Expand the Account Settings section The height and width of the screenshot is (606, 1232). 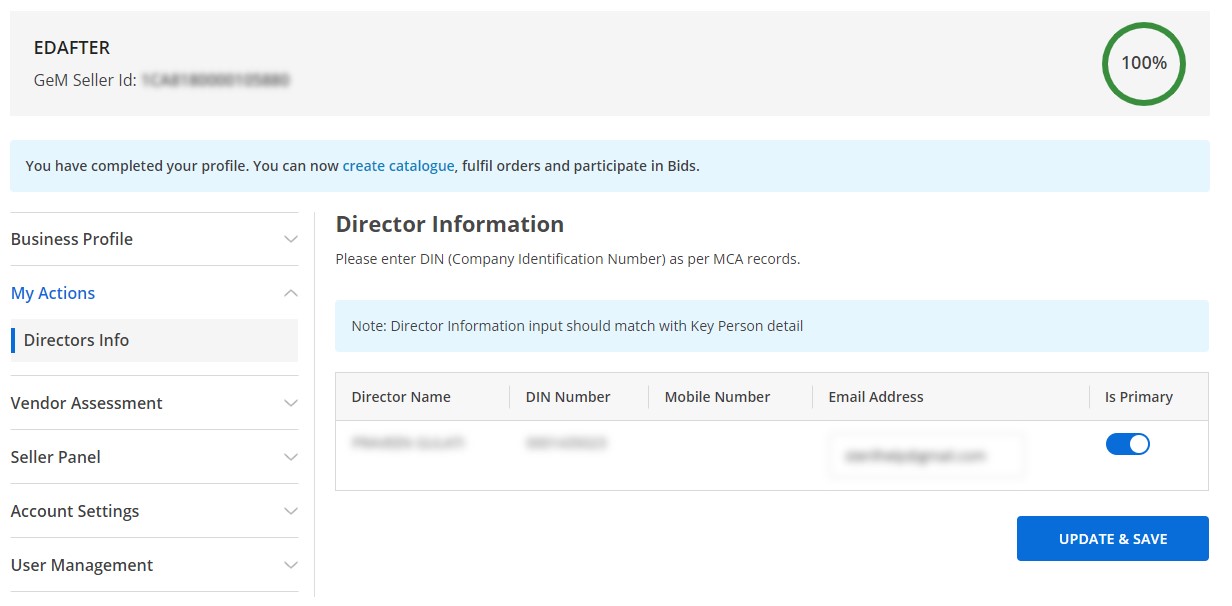pos(154,510)
